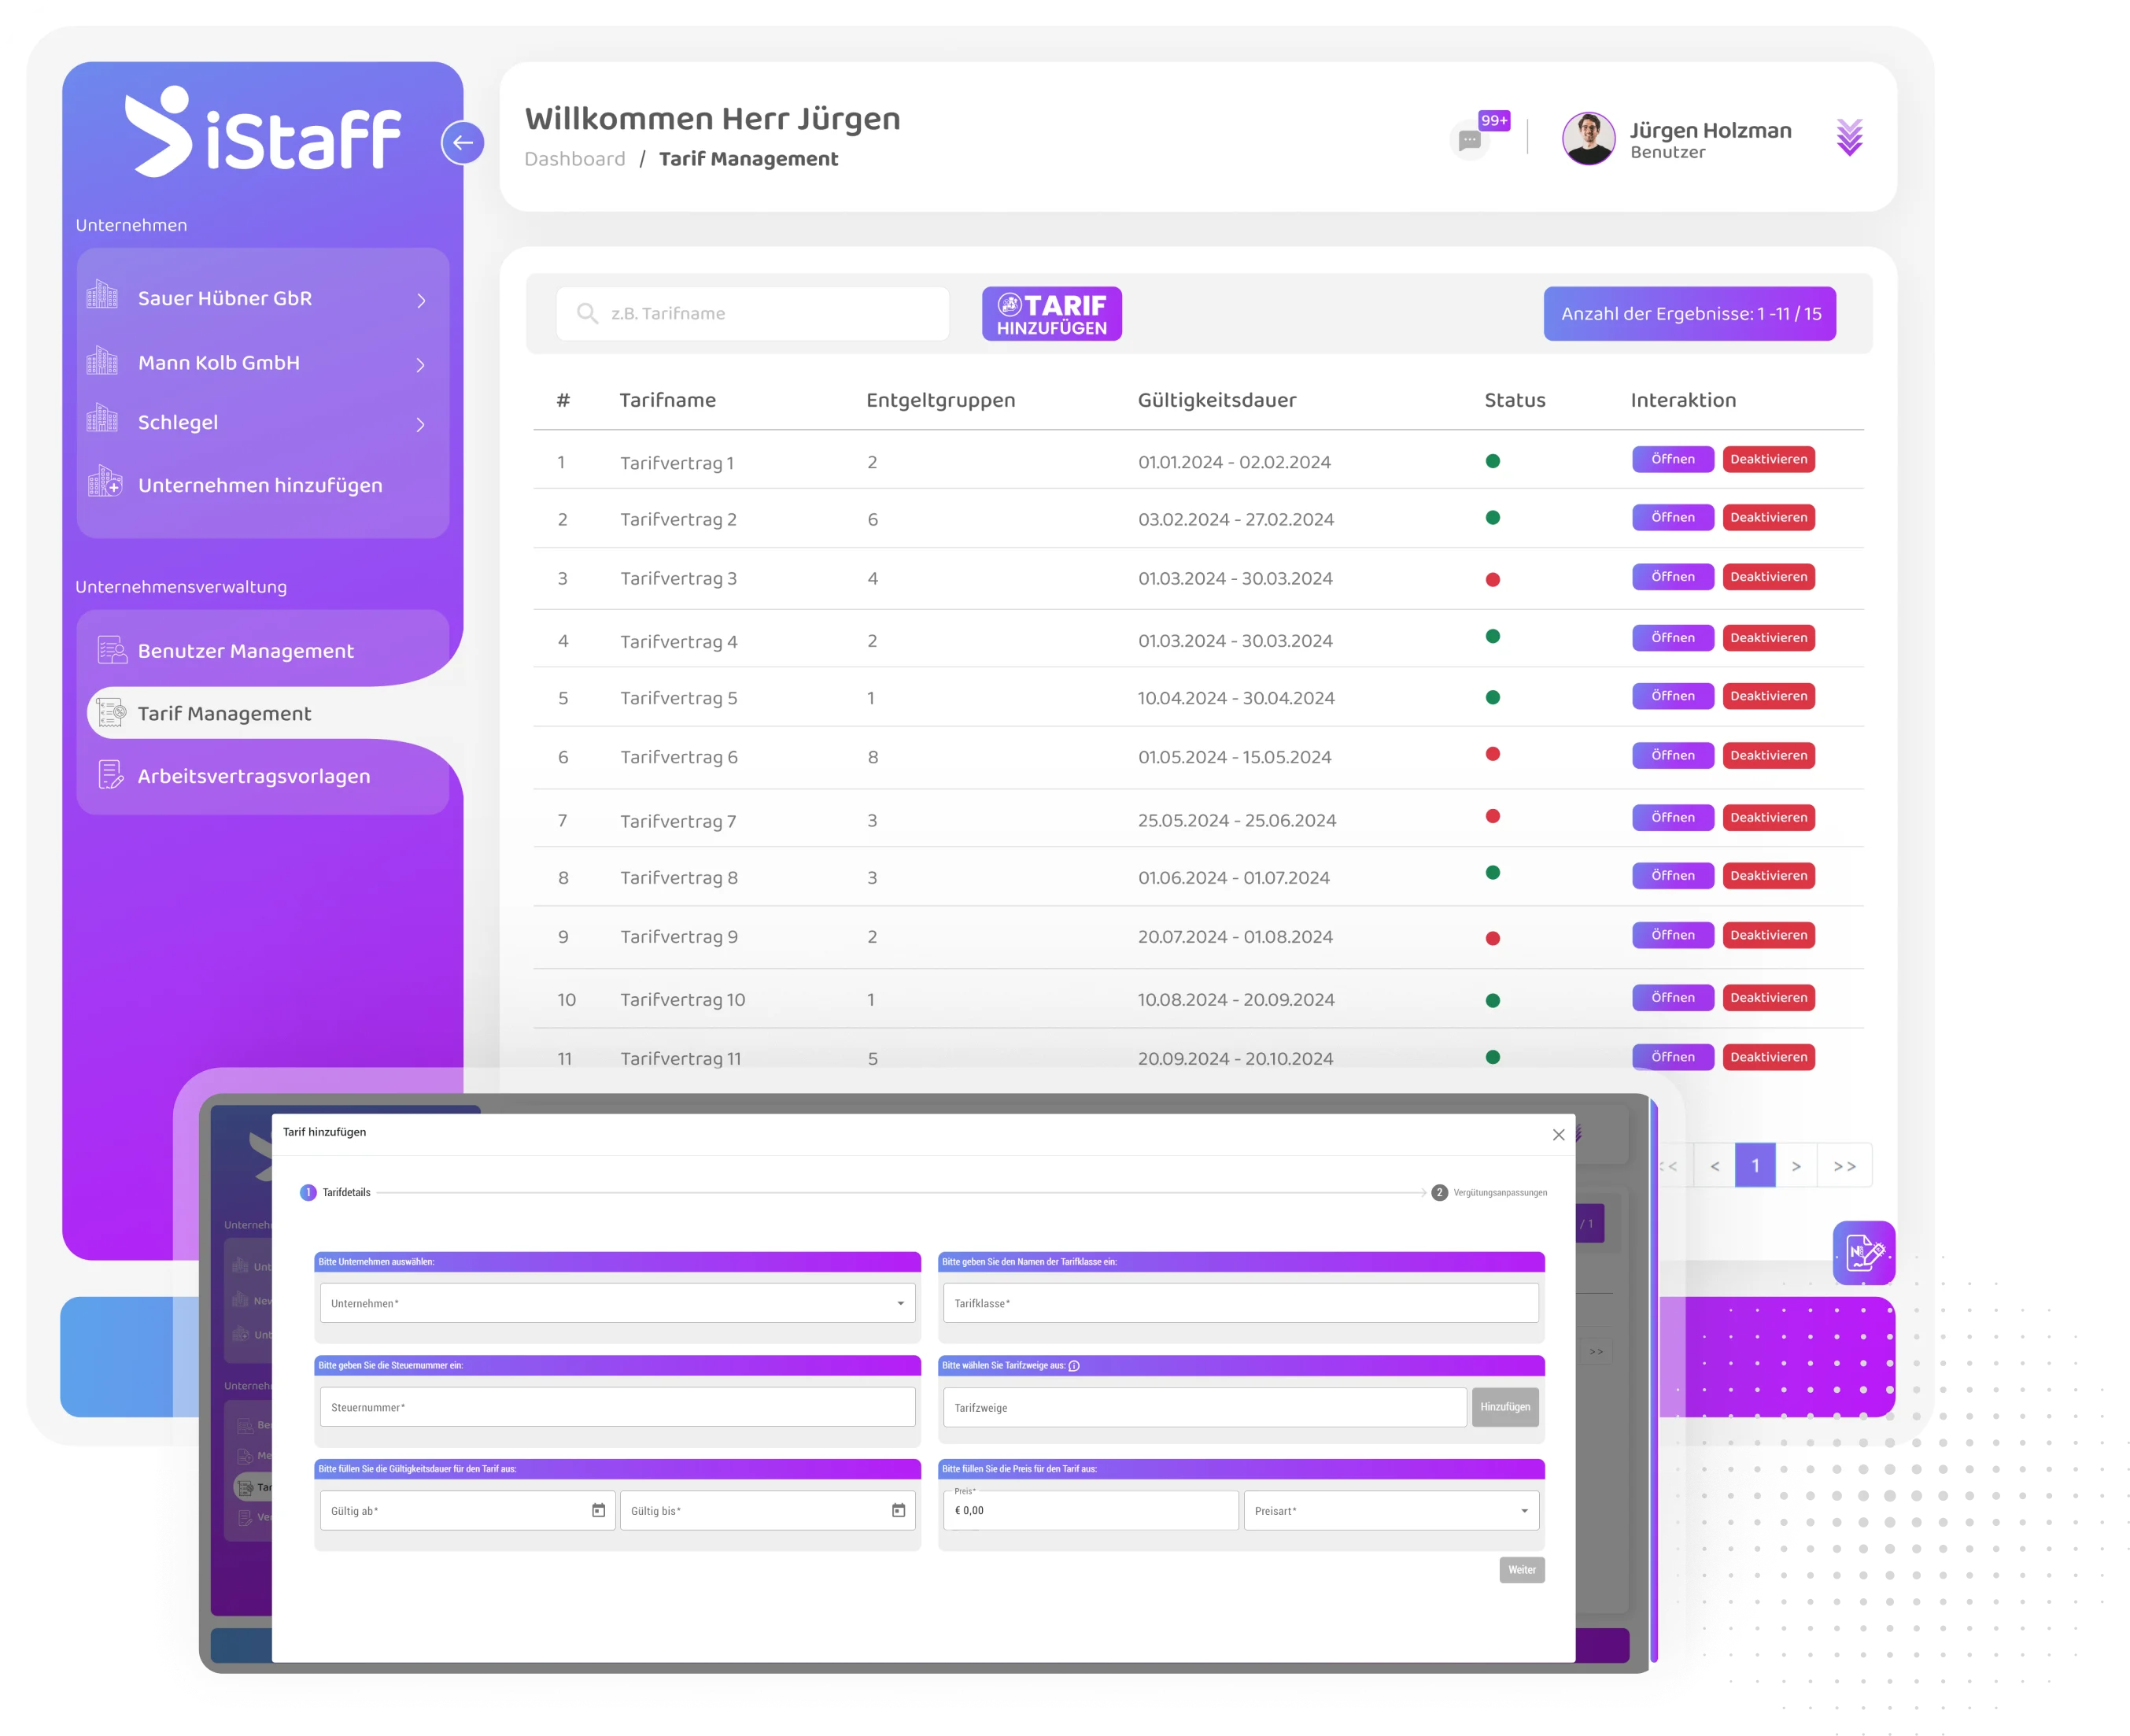
Task: Click Jürgen Holzman's profile avatar
Action: [x=1588, y=139]
